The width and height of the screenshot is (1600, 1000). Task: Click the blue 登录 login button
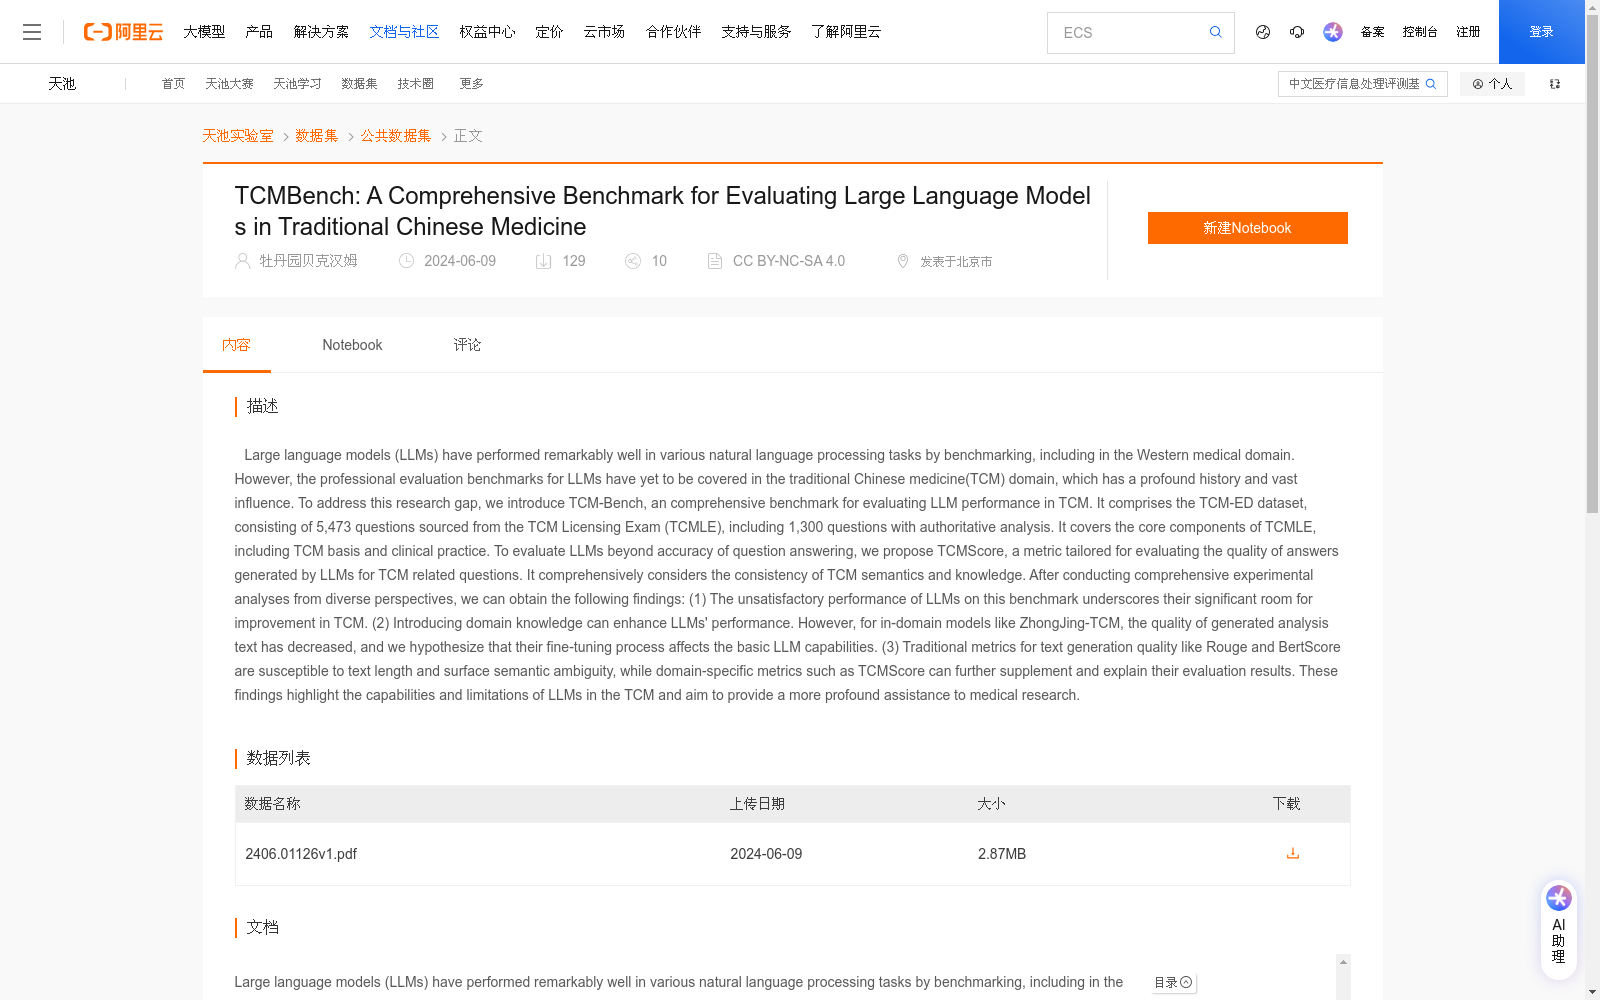(x=1541, y=32)
